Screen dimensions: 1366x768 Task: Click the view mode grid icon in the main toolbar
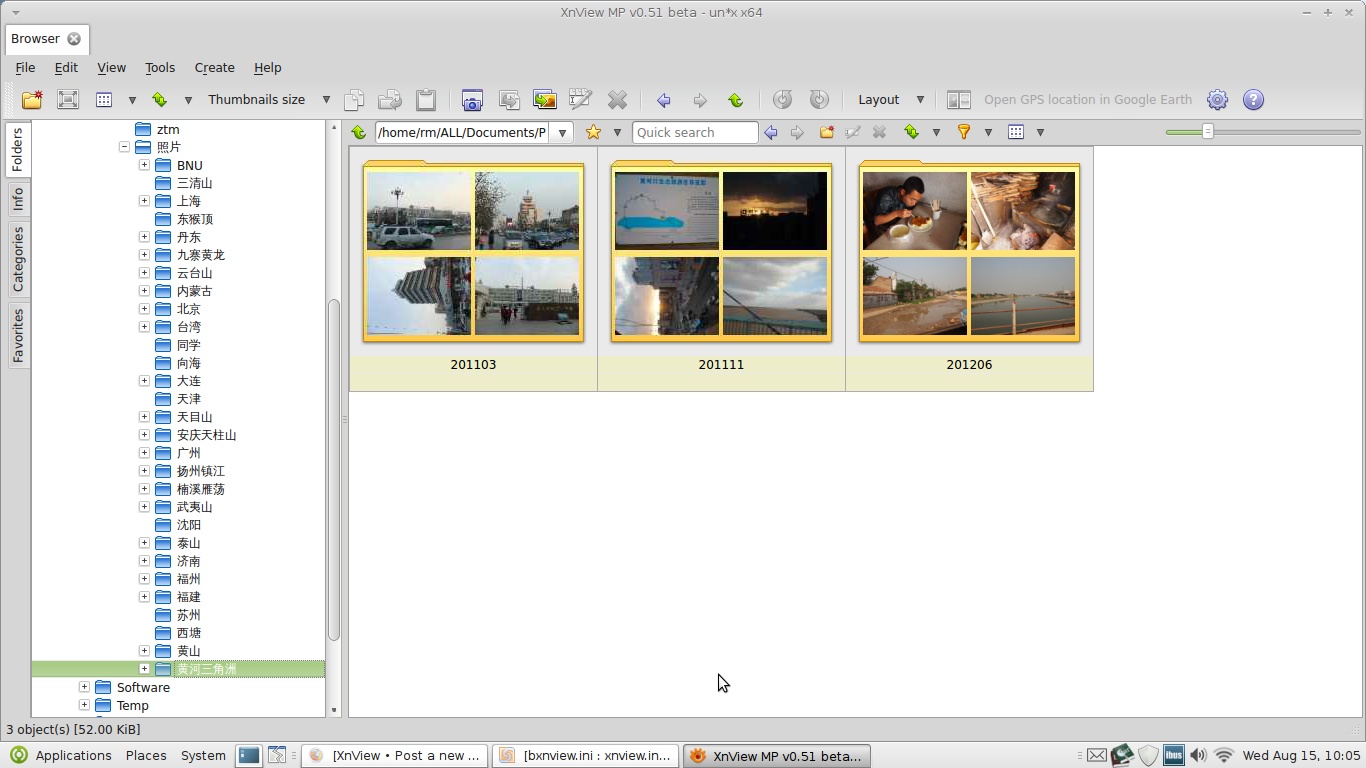pyautogui.click(x=104, y=100)
